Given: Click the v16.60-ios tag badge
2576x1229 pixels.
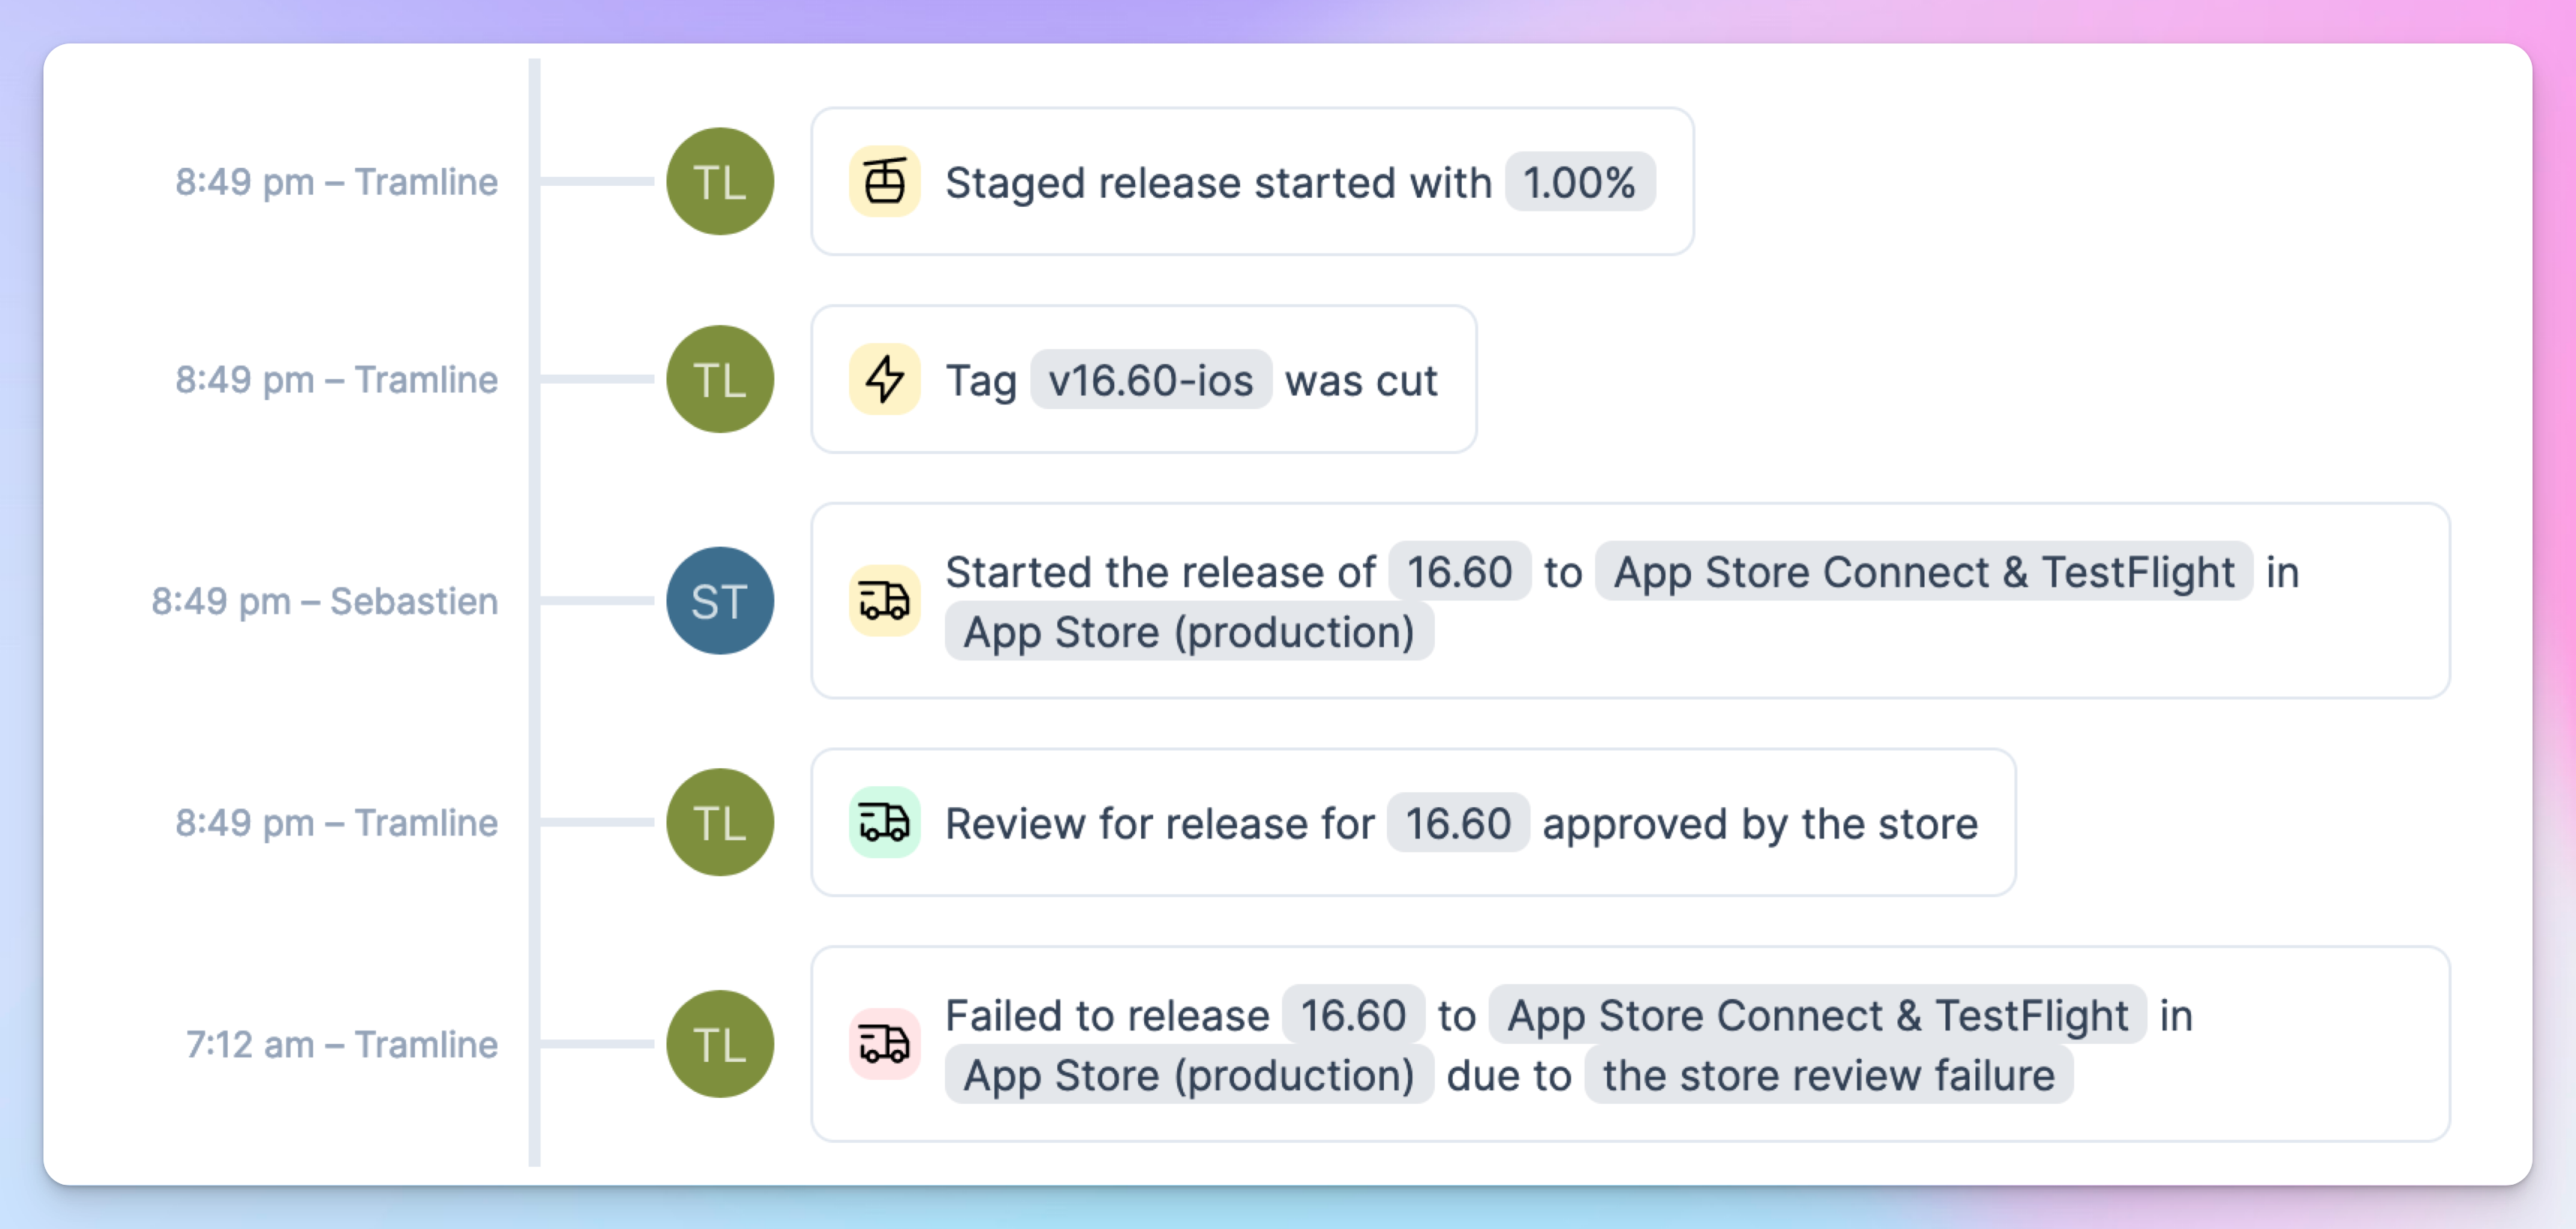Looking at the screenshot, I should [1150, 380].
